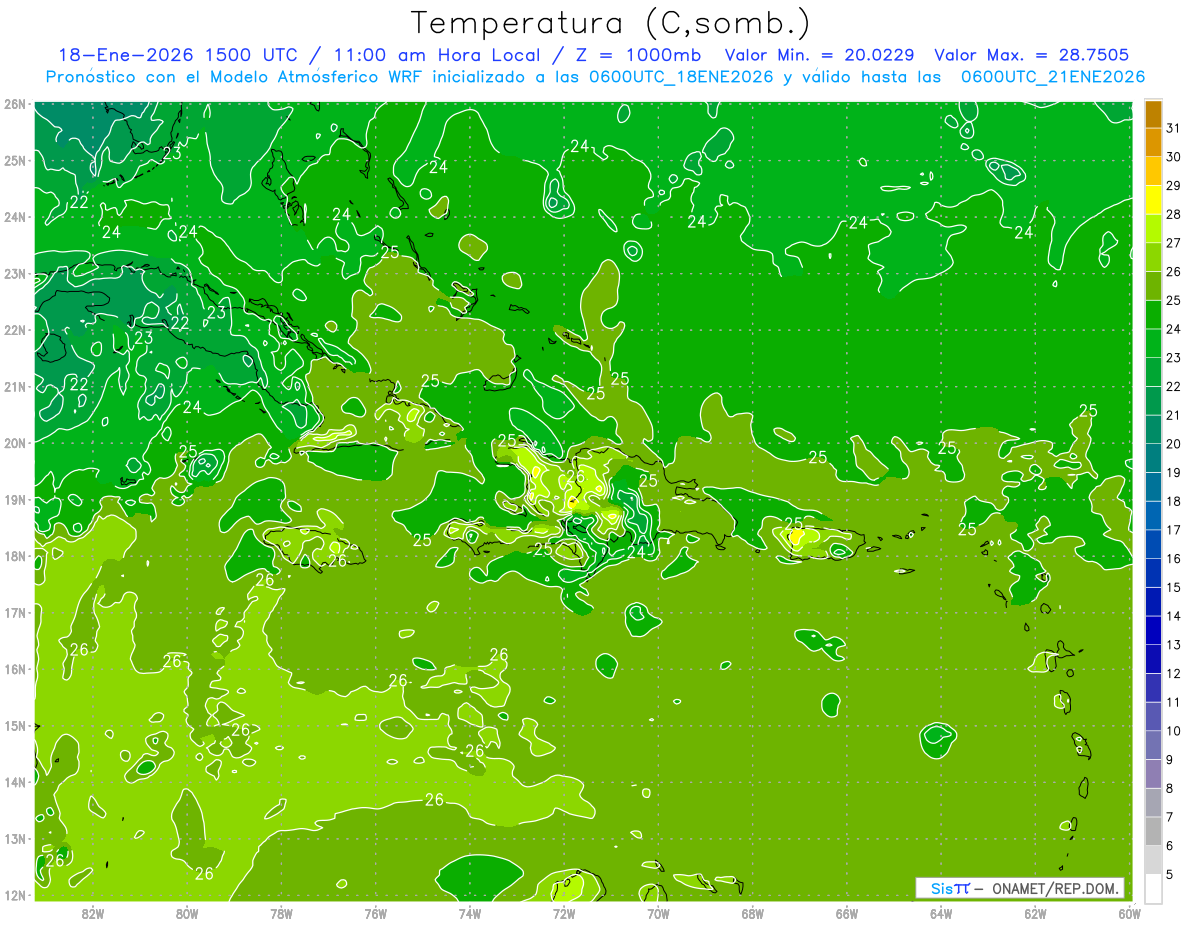The width and height of the screenshot is (1200, 927).
Task: Click the initialization time "0600UTC_18ENE2026"
Action: tap(679, 77)
